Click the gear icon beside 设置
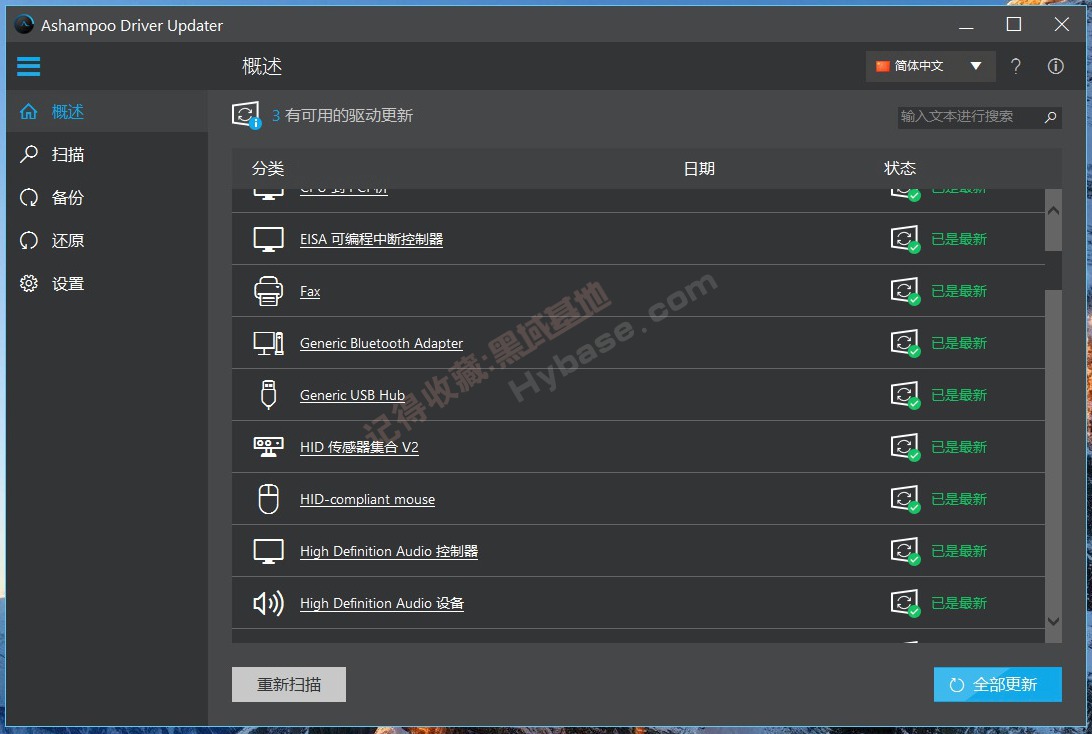Viewport: 1092px width, 734px height. click(29, 283)
